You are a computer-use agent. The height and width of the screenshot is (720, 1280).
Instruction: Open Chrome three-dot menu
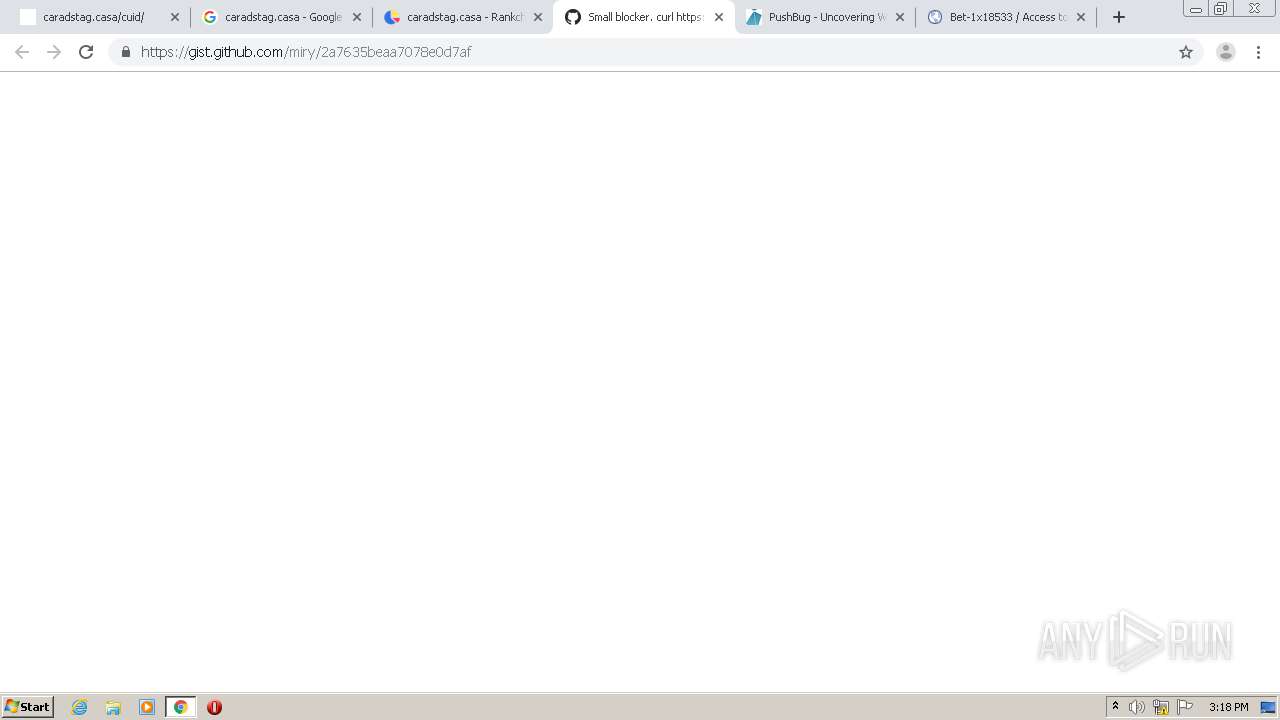click(x=1259, y=52)
